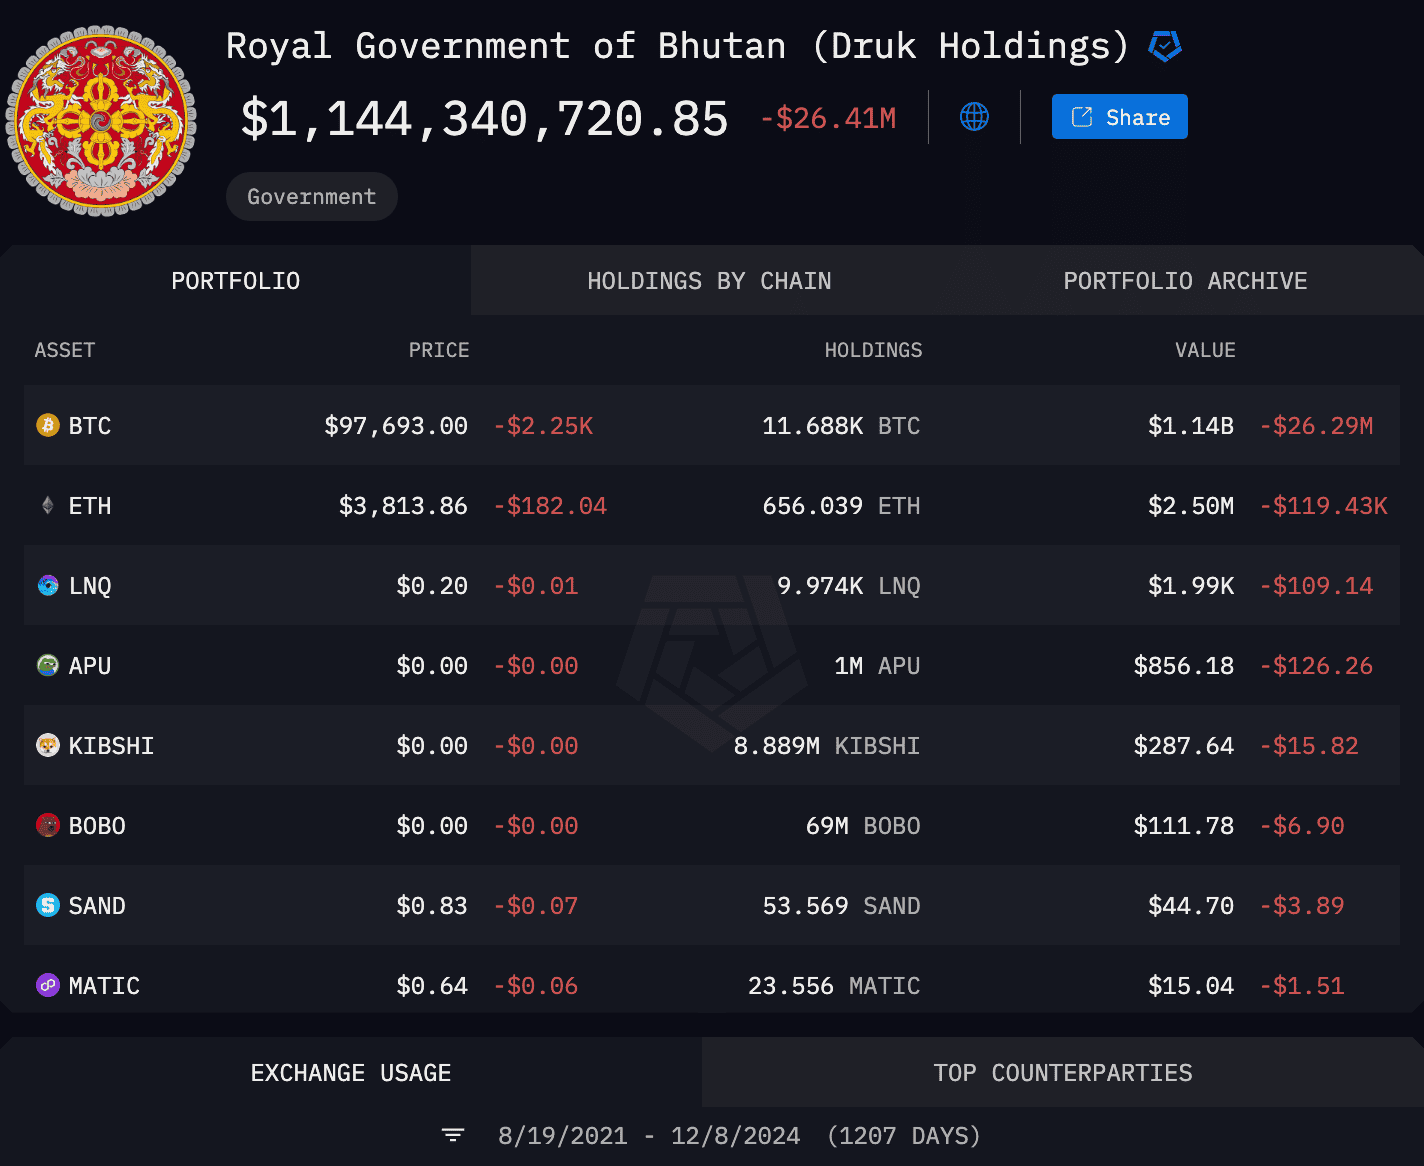Click the SAND token icon
Viewport: 1424px width, 1166px height.
48,905
